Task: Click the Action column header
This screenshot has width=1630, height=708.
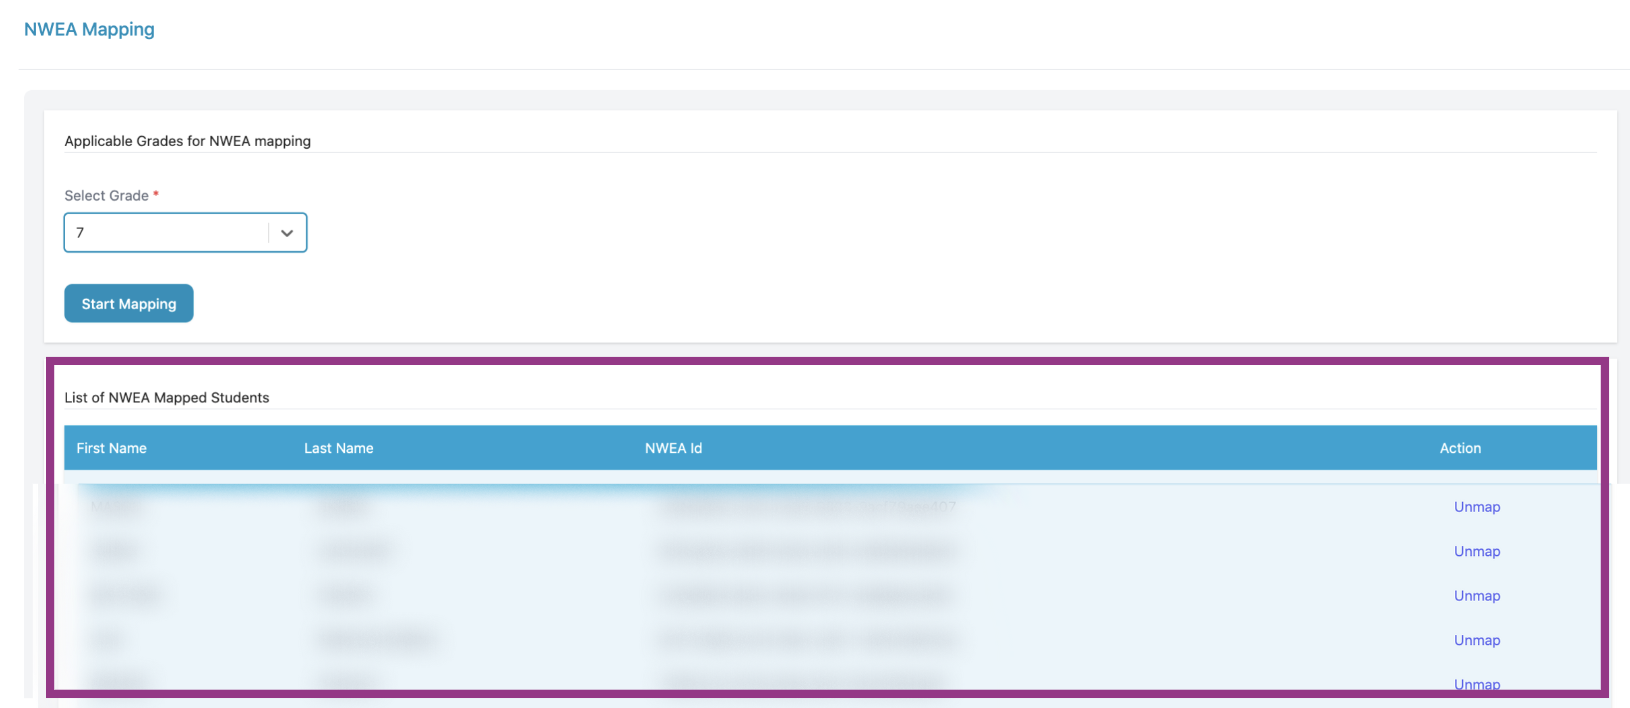Action: [x=1460, y=448]
